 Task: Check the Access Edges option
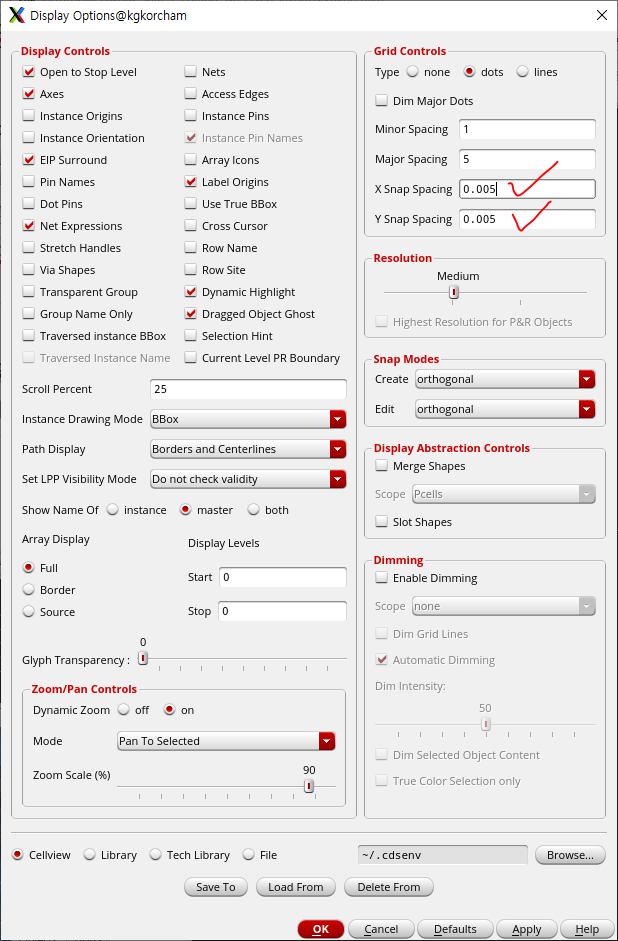[x=190, y=94]
